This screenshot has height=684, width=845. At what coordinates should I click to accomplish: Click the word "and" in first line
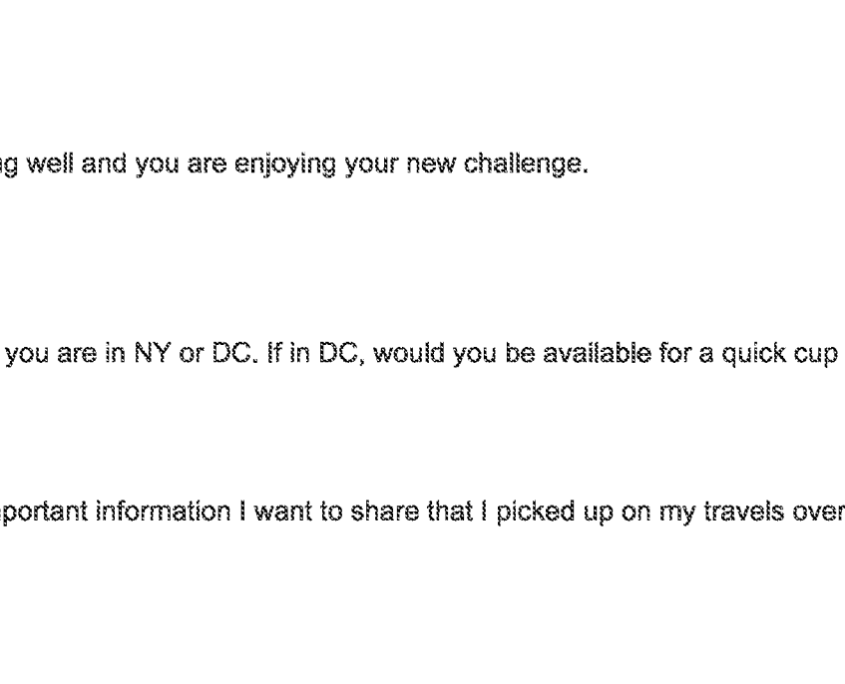103,163
